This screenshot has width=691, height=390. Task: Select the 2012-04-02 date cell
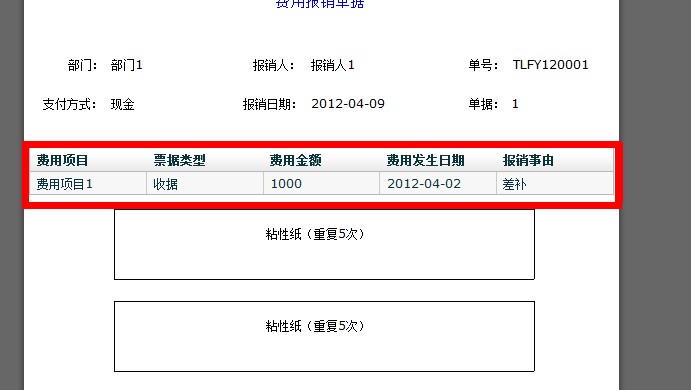click(x=438, y=183)
